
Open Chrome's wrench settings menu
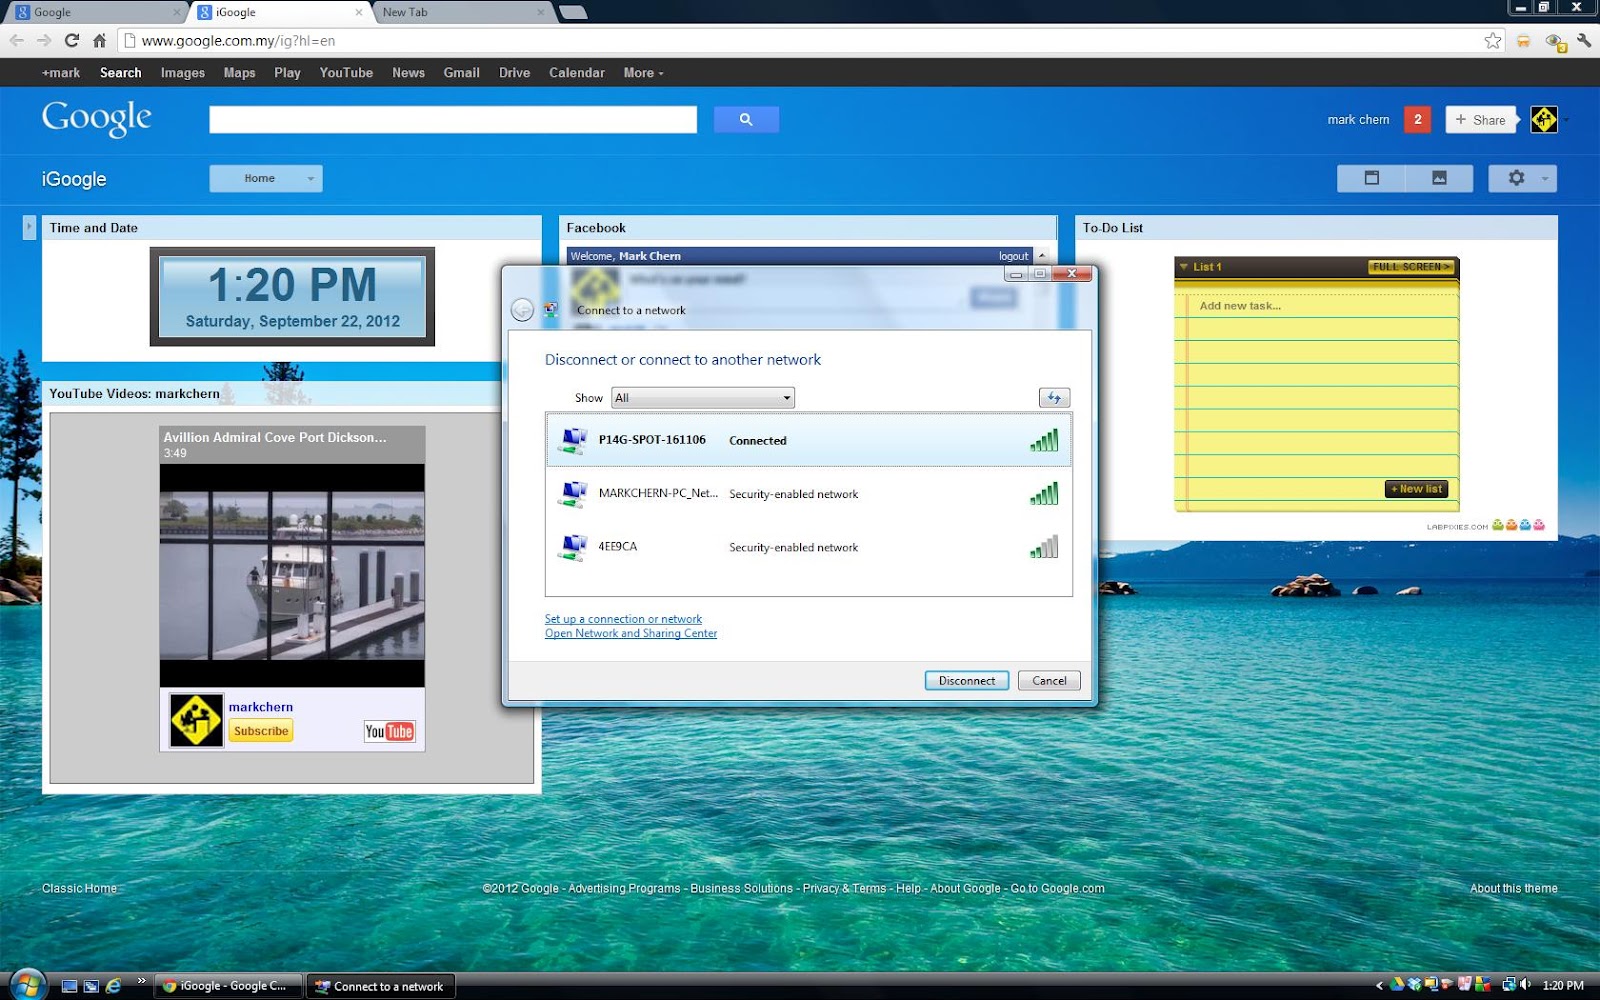tap(1584, 41)
